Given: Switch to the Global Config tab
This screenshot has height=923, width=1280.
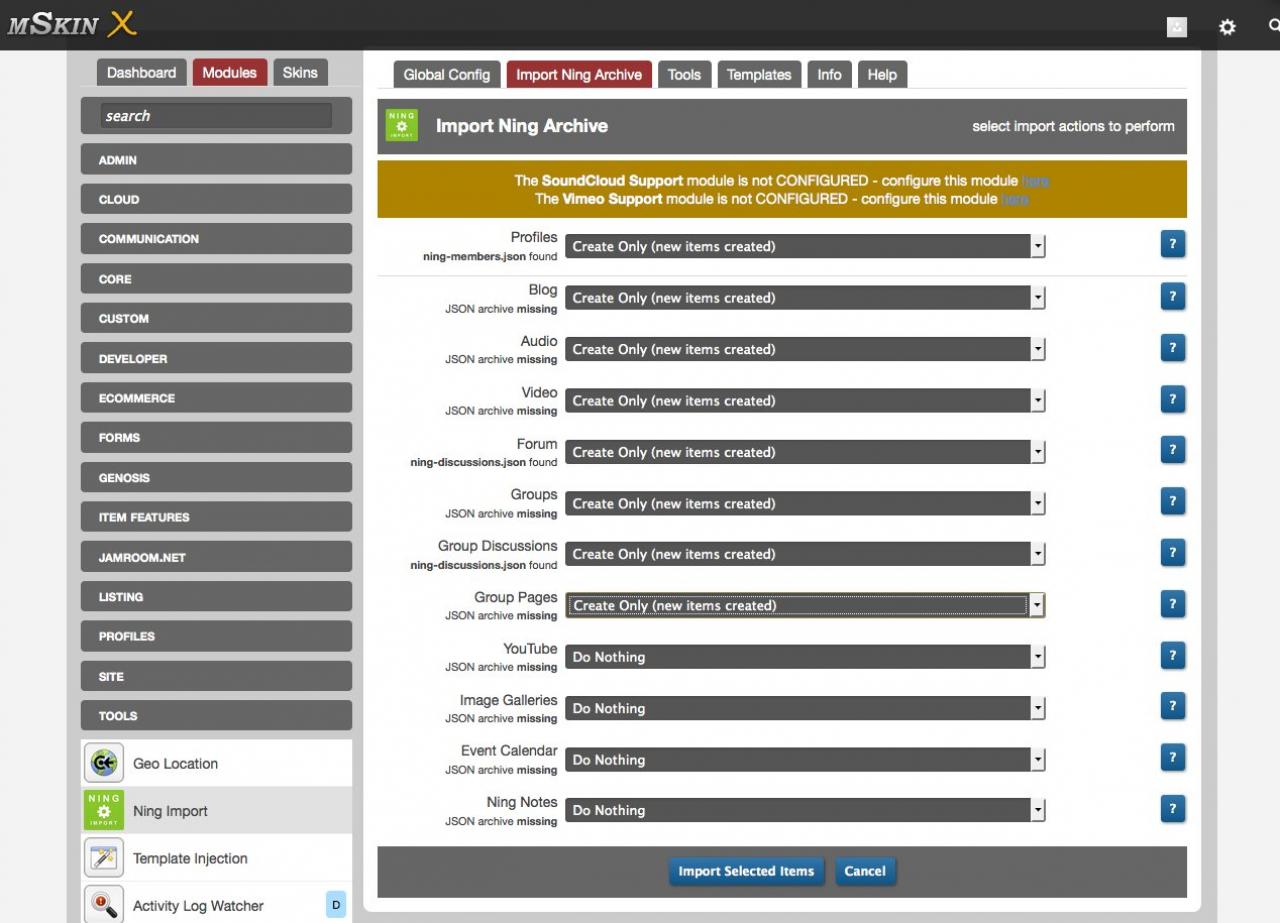Looking at the screenshot, I should pos(447,75).
